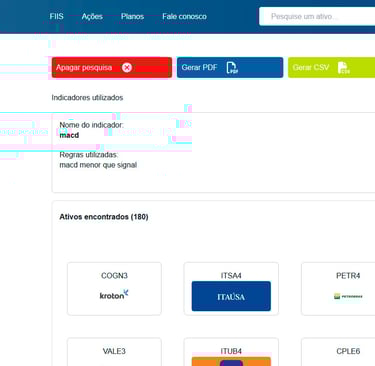Open the Ações menu item
Image resolution: width=375 pixels, height=366 pixels.
[92, 16]
